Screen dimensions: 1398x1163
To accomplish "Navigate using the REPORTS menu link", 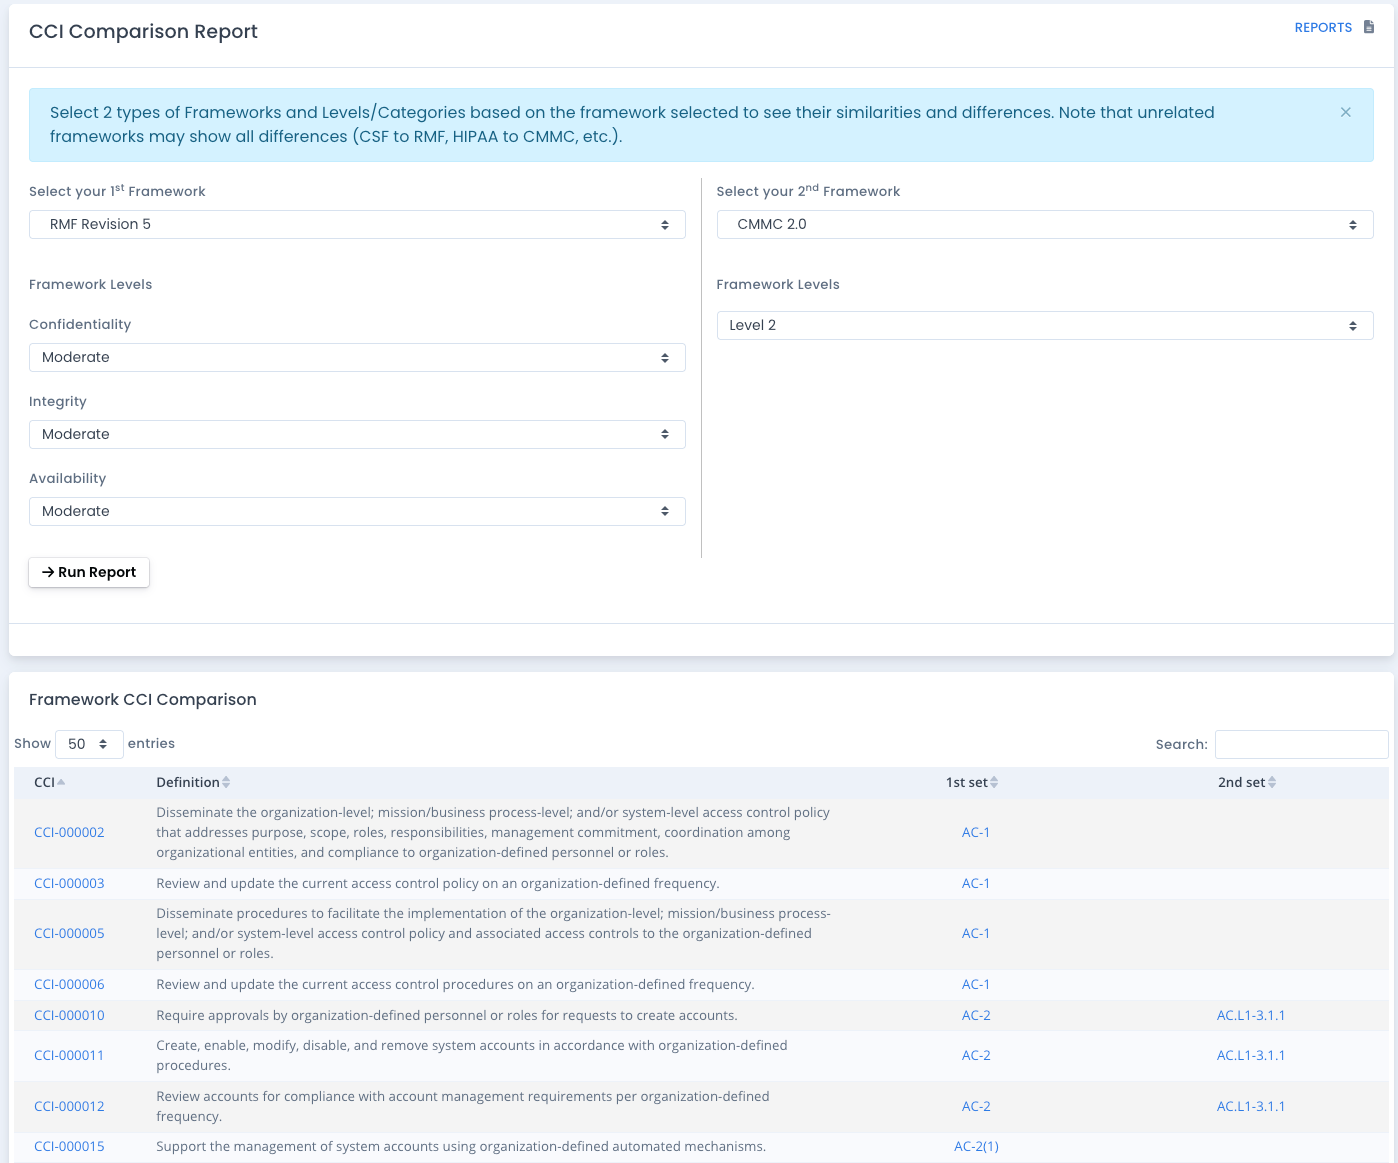I will point(1323,27).
